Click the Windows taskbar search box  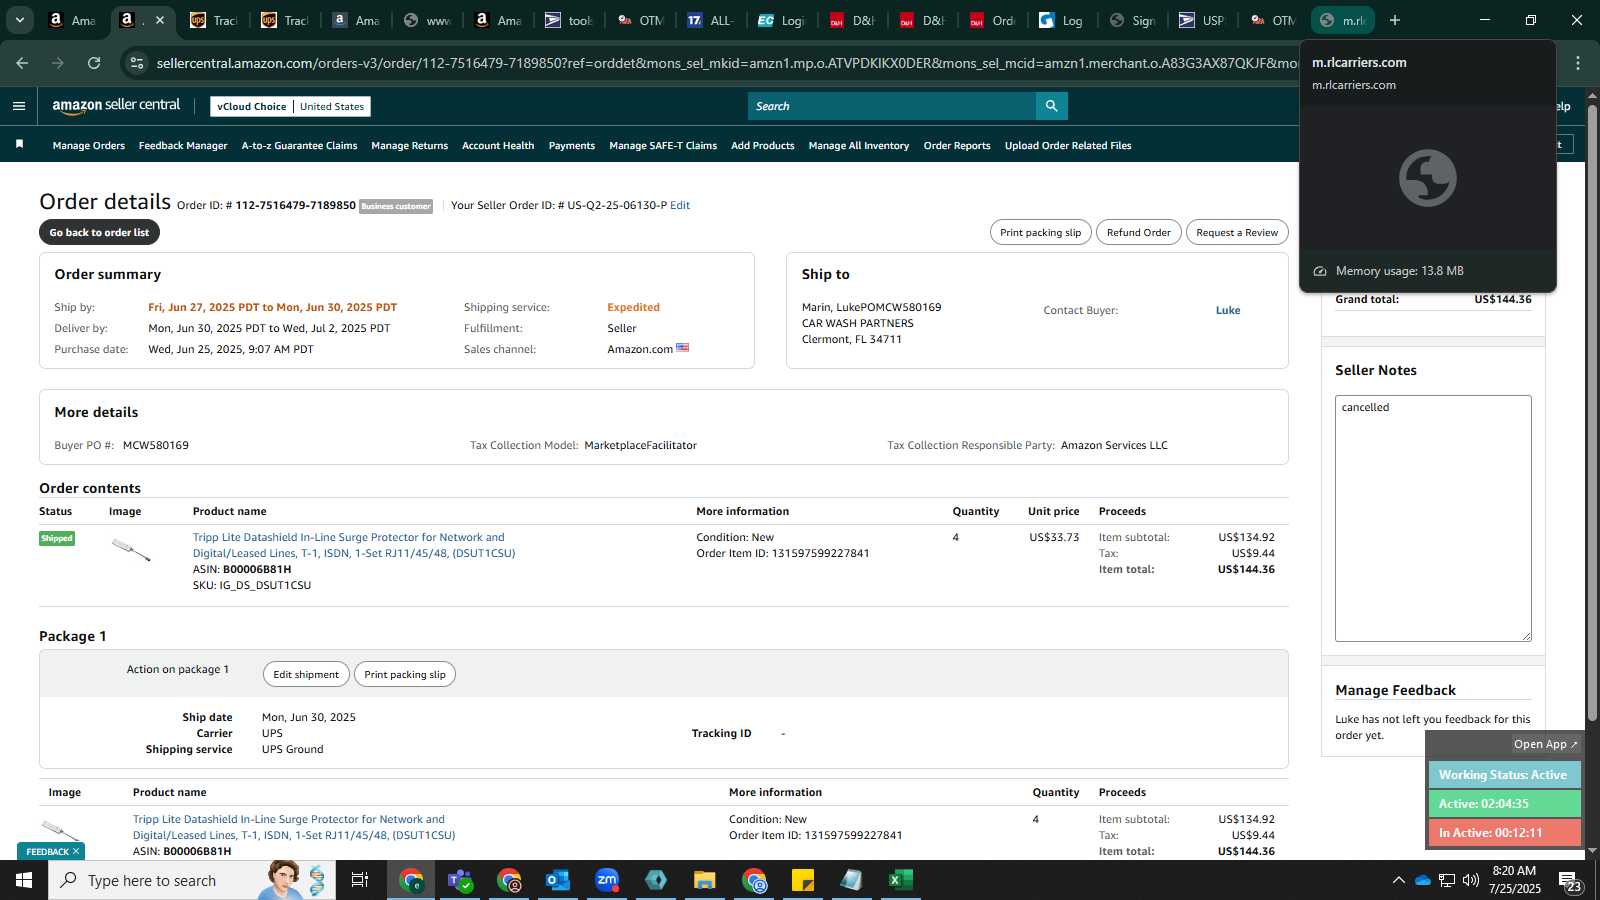pyautogui.click(x=192, y=880)
